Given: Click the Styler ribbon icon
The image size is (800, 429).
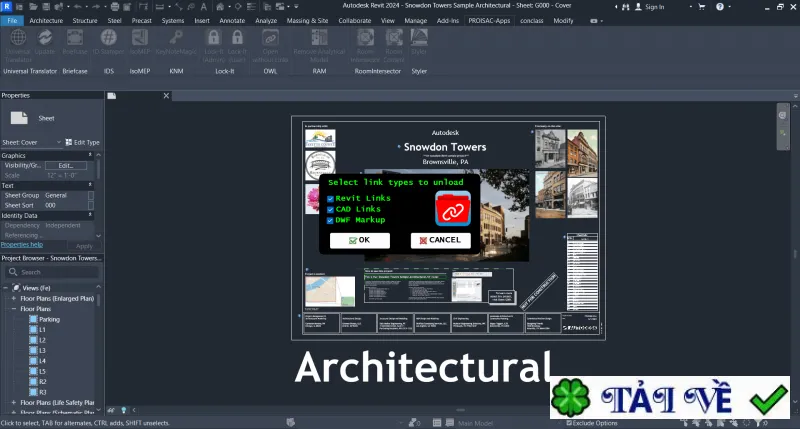Looking at the screenshot, I should 419,42.
